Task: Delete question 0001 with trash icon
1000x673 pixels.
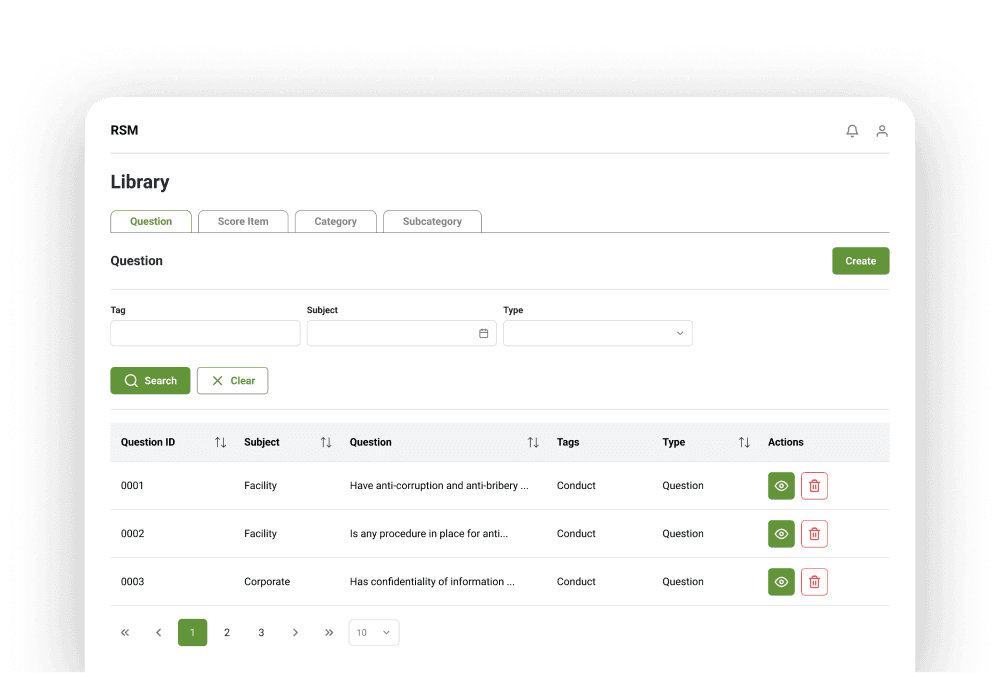Action: (814, 485)
